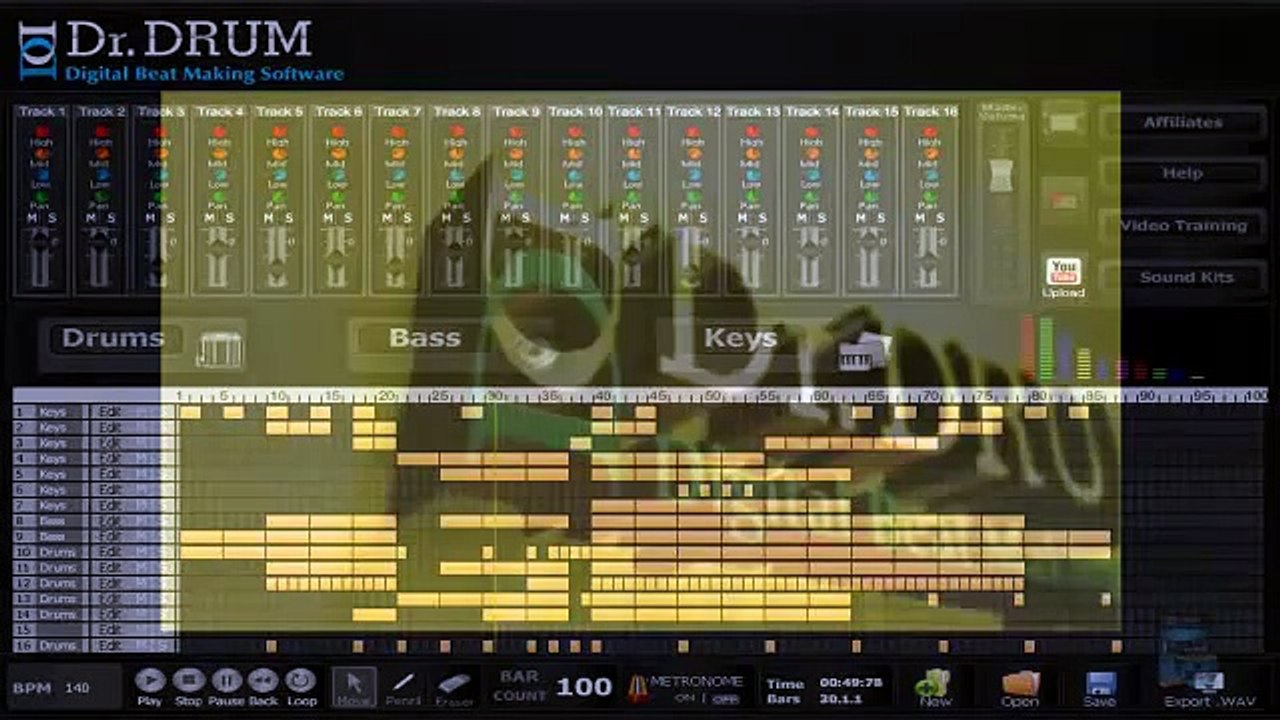
Task: Click the blue Low knob on Track 6
Action: click(x=337, y=175)
